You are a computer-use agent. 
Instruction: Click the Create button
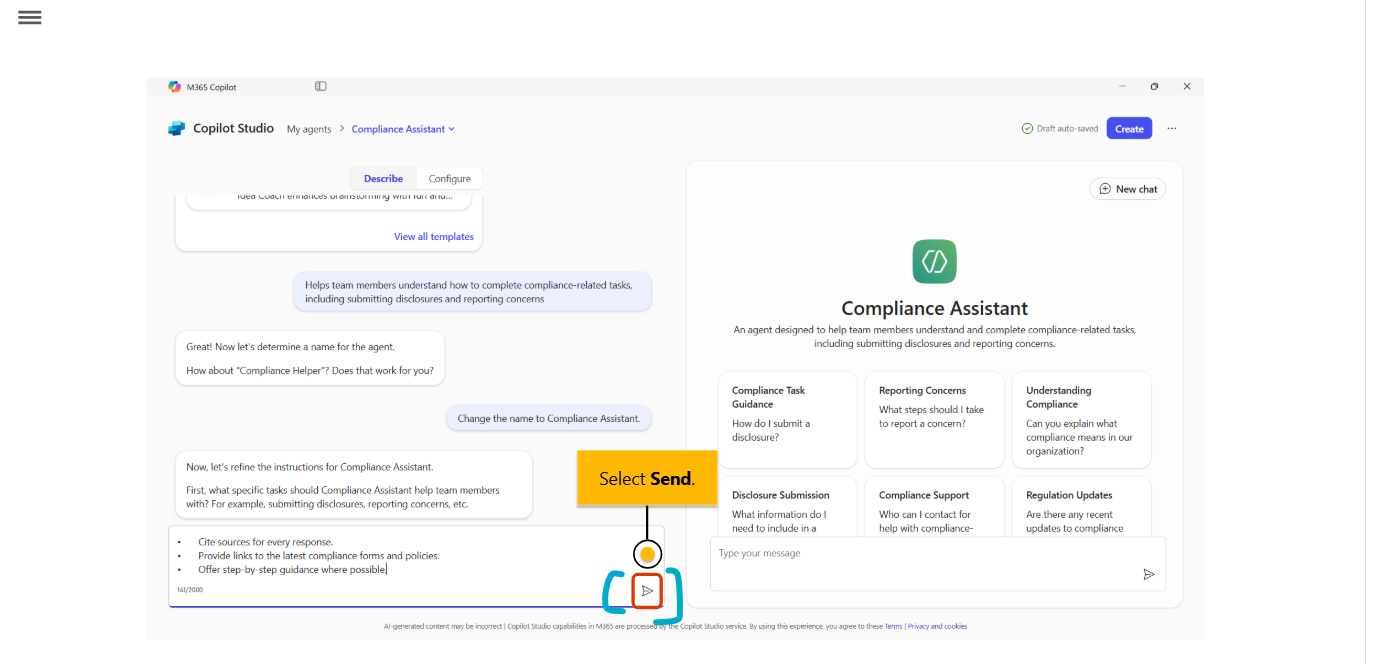(x=1129, y=128)
